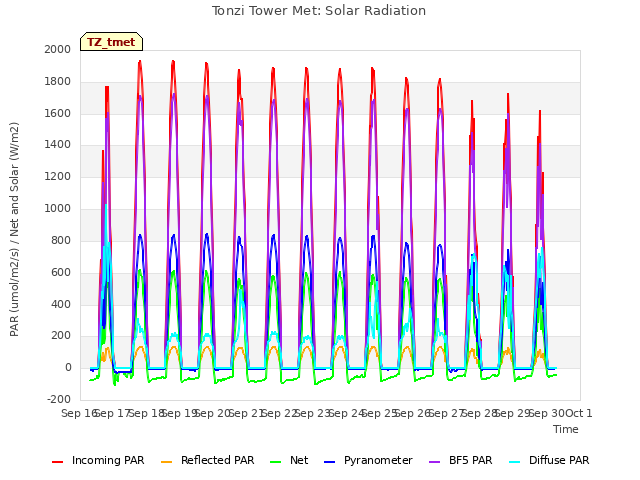Click the 1600 y-axis tick label
640x480 pixels.
pos(58,113)
